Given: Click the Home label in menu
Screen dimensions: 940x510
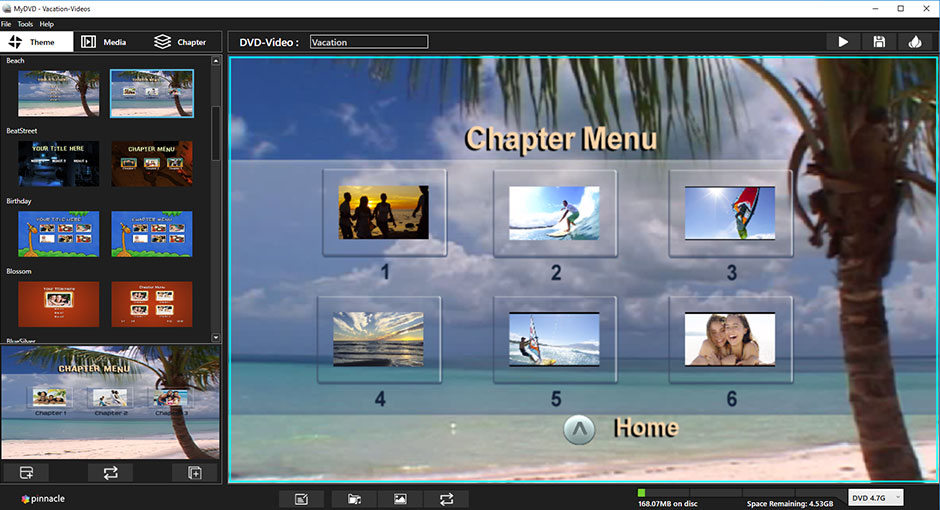Looking at the screenshot, I should point(646,428).
